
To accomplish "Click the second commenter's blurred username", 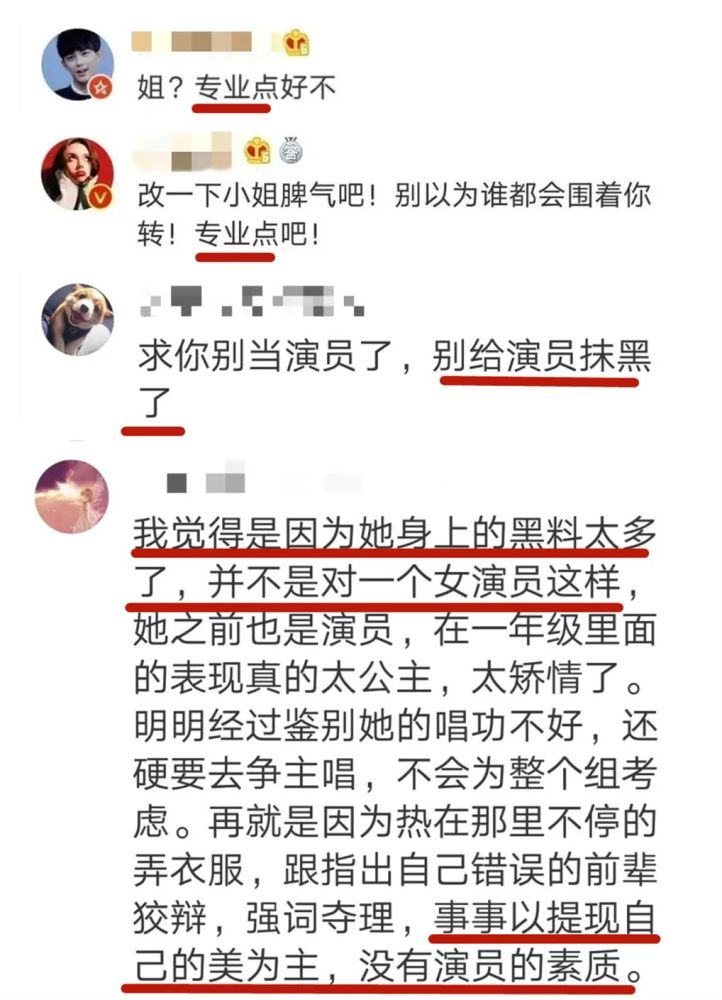I will tap(184, 152).
